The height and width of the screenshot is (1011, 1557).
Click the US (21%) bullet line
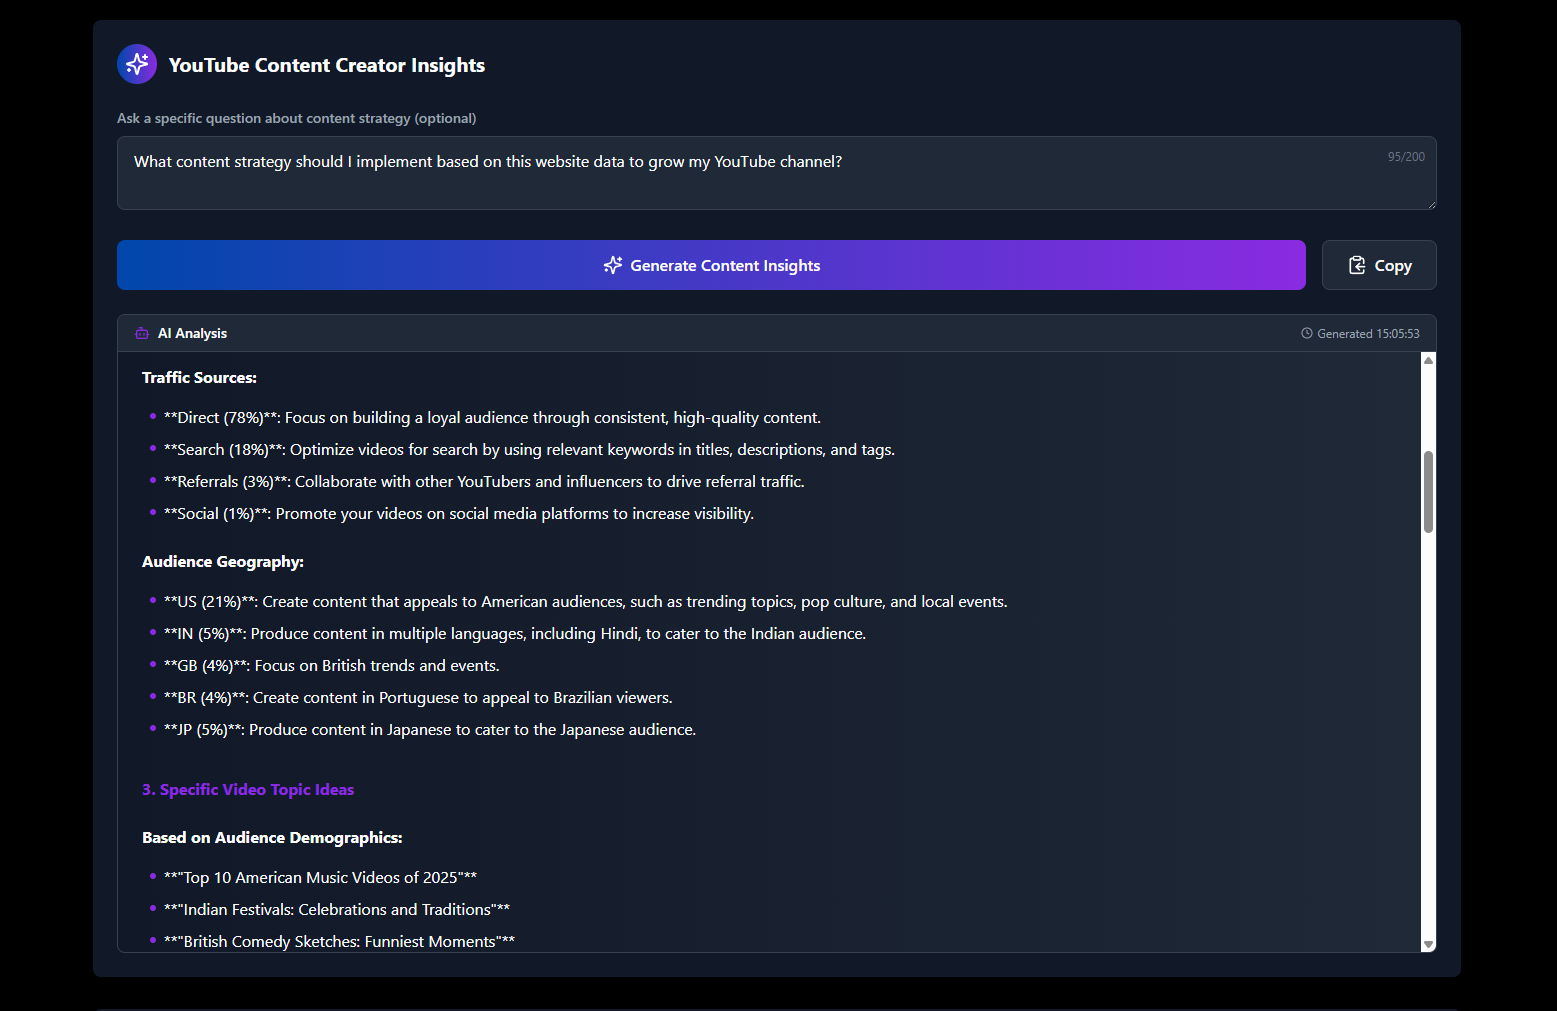pos(585,602)
